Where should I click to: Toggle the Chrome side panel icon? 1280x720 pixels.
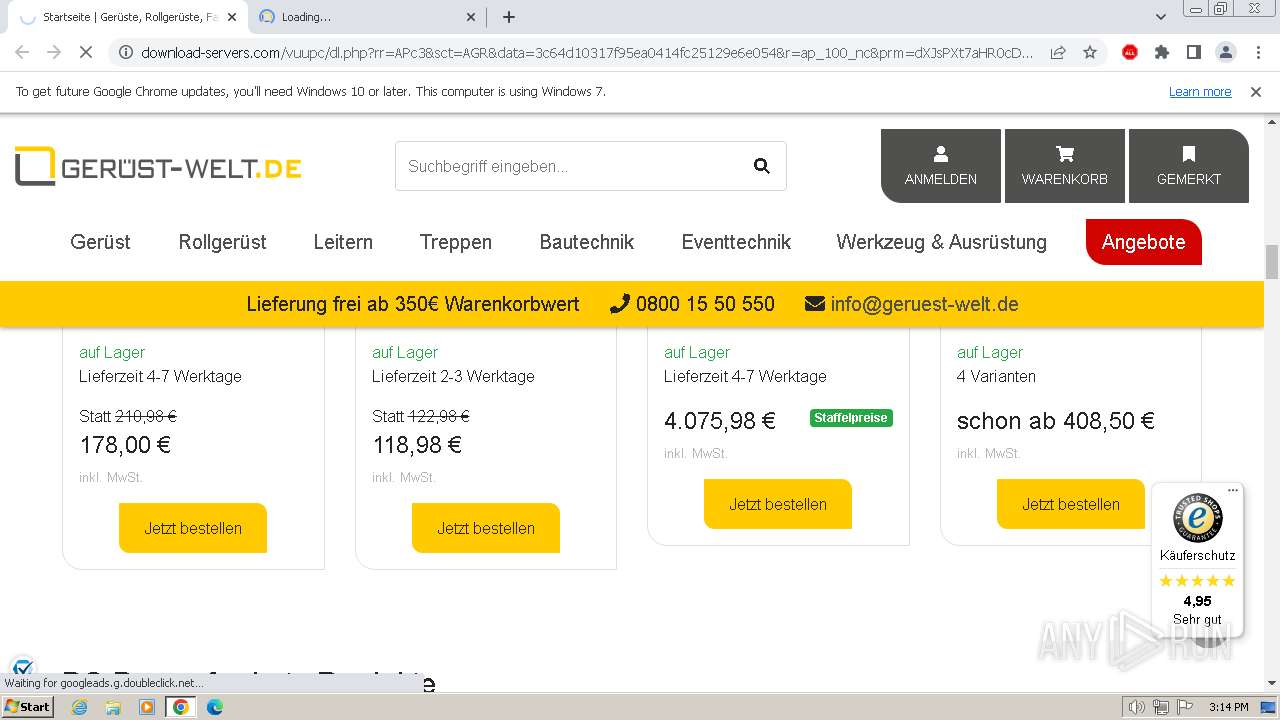pos(1194,52)
